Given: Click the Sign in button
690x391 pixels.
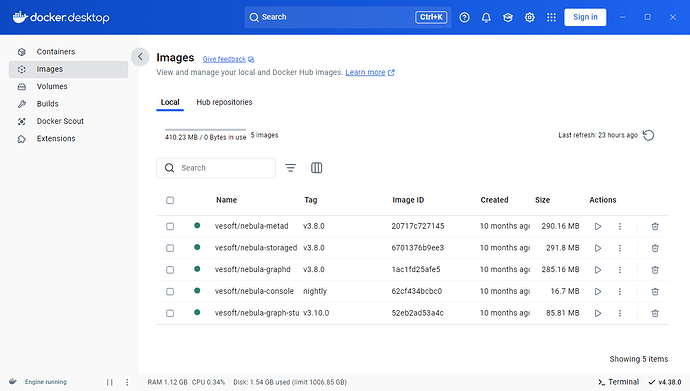Looking at the screenshot, I should point(585,17).
